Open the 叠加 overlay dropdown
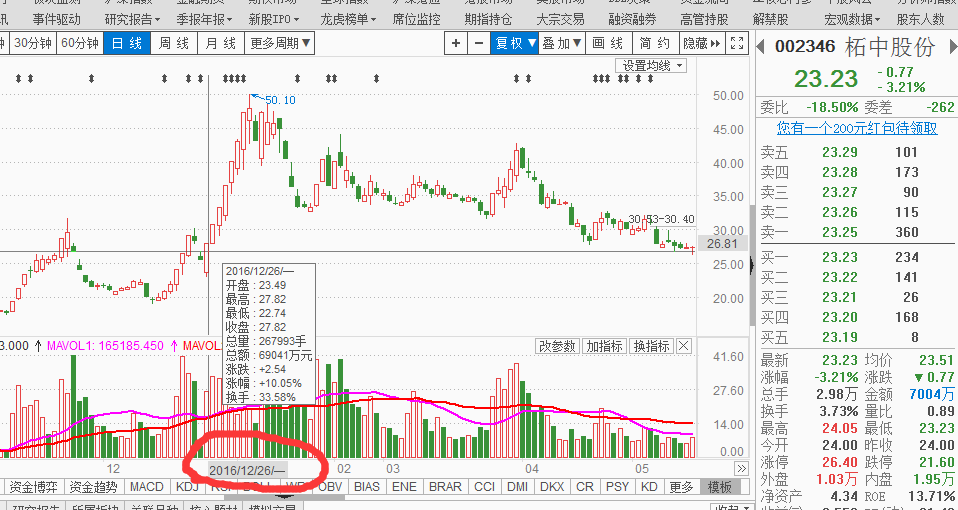The image size is (958, 510). (562, 43)
